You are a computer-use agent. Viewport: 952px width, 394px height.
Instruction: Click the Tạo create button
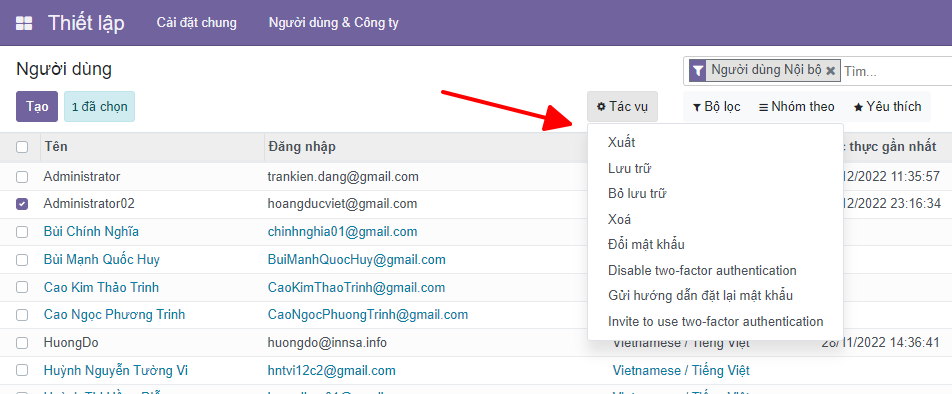(36, 107)
